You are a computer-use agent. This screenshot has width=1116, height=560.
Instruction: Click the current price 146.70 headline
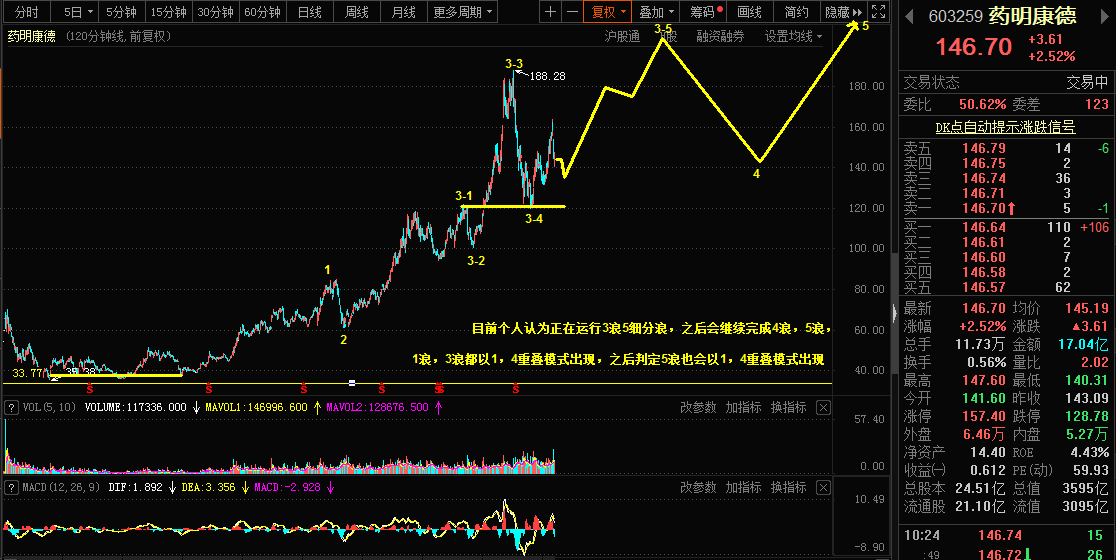click(x=973, y=47)
